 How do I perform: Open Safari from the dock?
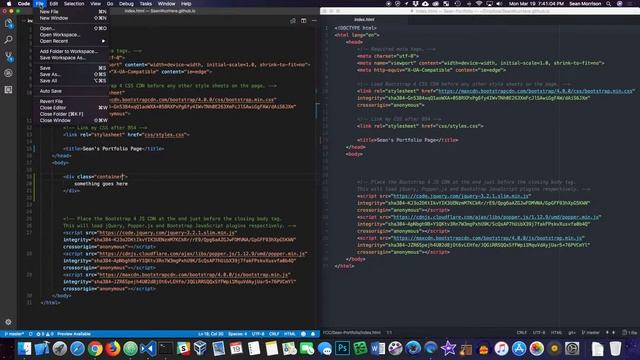tap(77, 349)
